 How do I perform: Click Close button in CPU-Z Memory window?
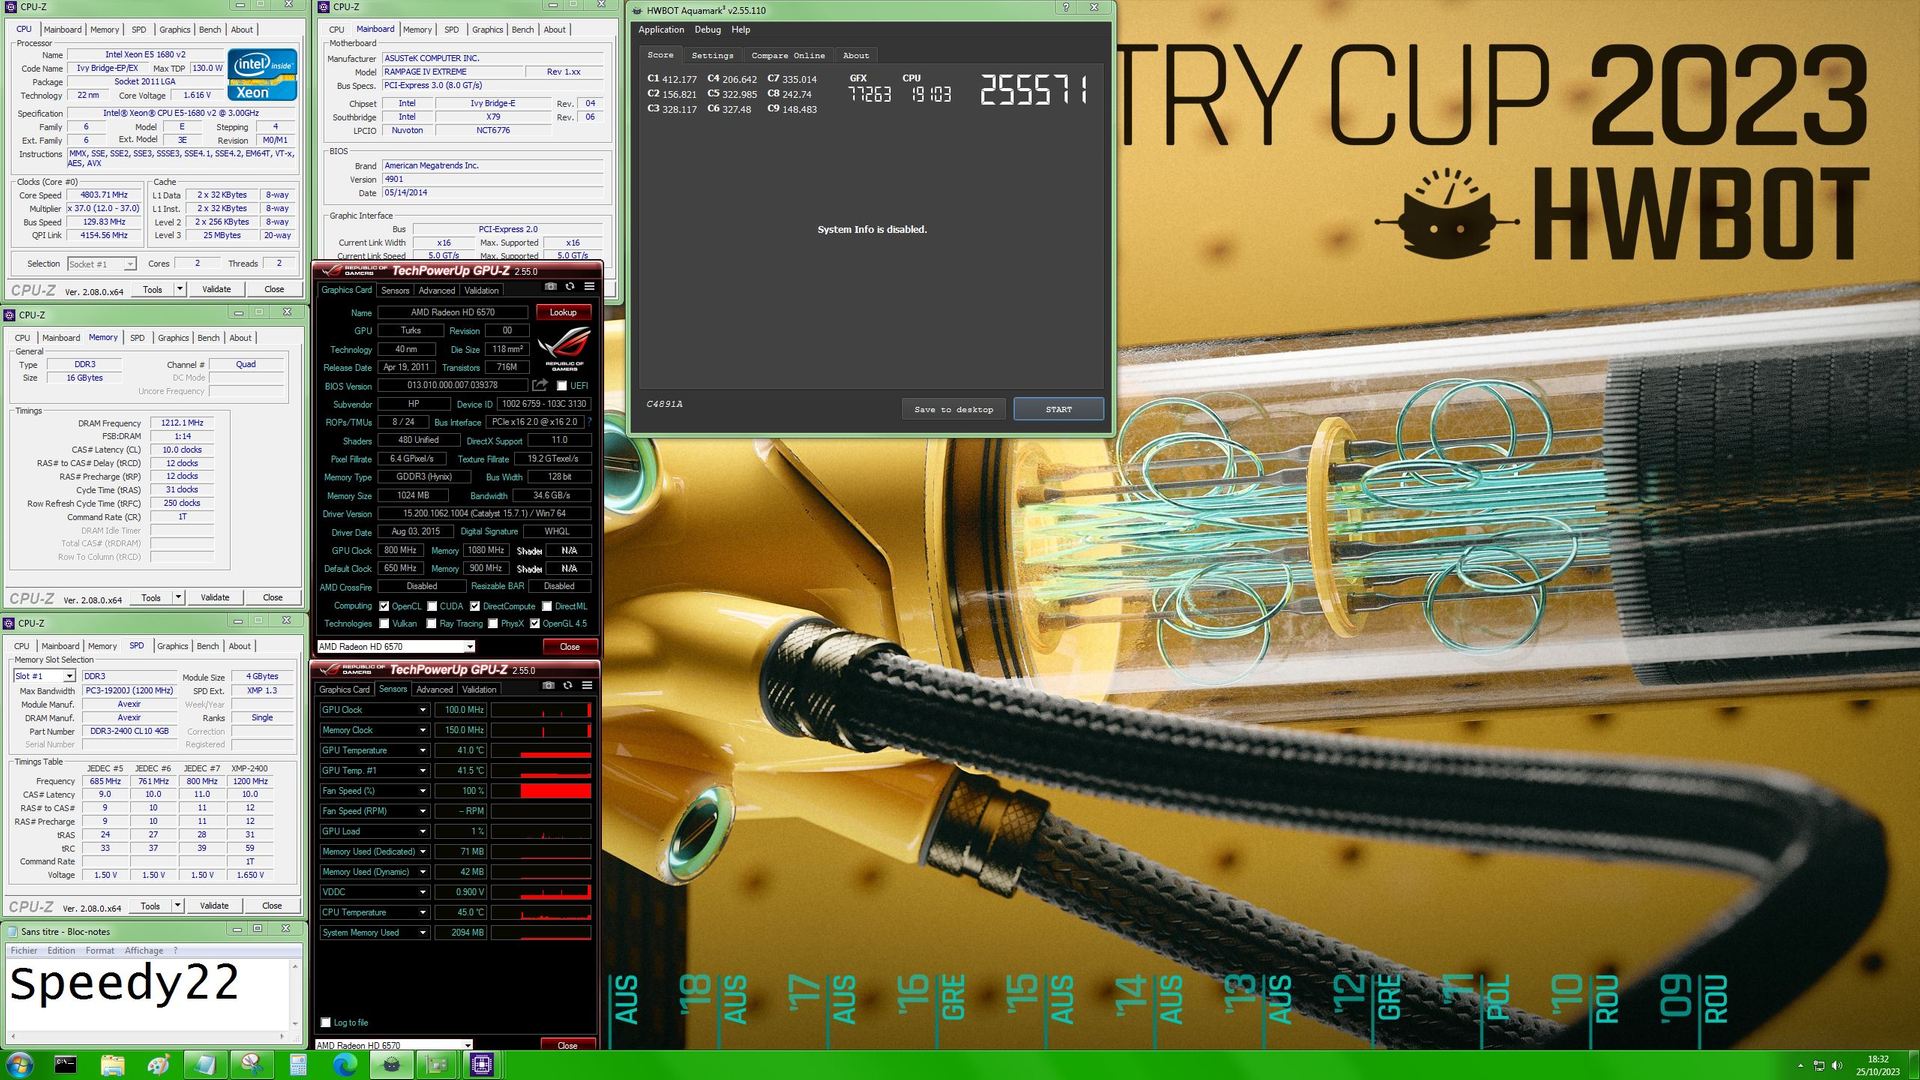pyautogui.click(x=272, y=598)
